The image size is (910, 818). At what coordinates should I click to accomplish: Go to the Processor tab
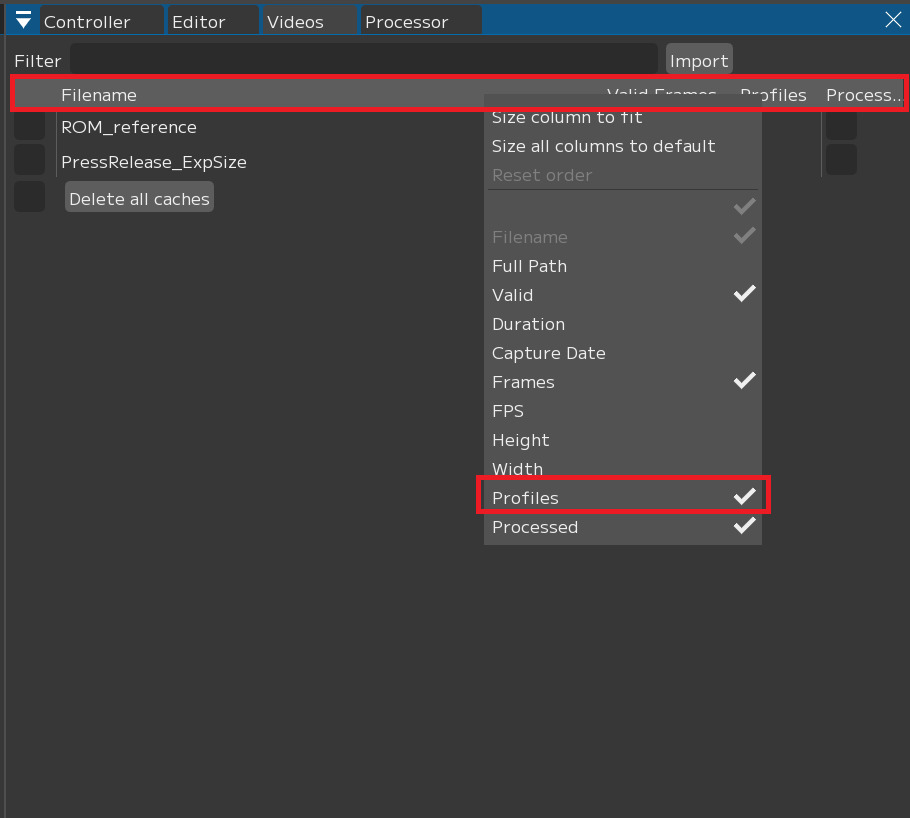point(420,21)
